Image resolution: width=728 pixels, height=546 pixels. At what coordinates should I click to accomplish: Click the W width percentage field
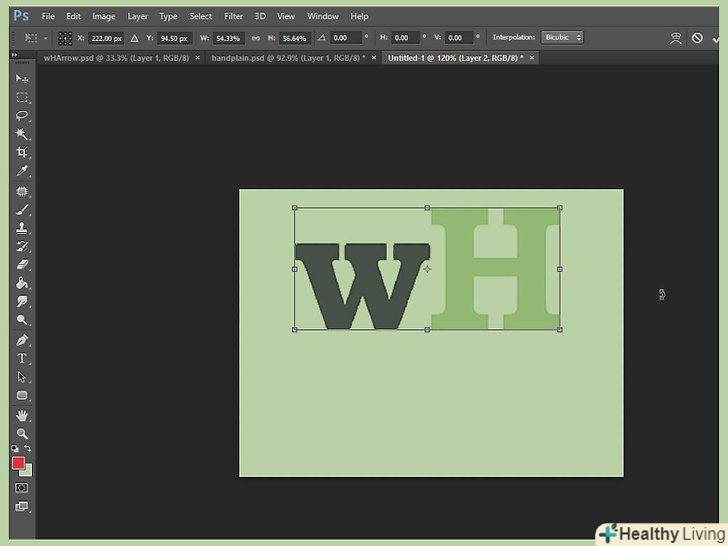coord(229,38)
